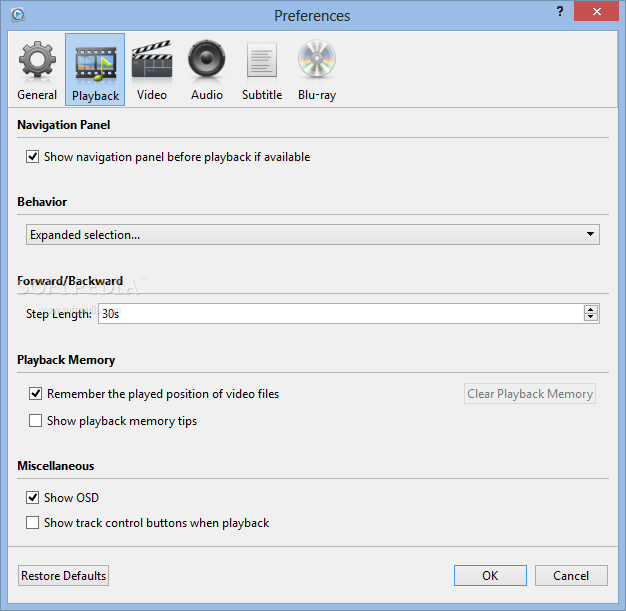The height and width of the screenshot is (611, 626).
Task: Open the Expanded selection behavior dropdown
Action: (313, 234)
